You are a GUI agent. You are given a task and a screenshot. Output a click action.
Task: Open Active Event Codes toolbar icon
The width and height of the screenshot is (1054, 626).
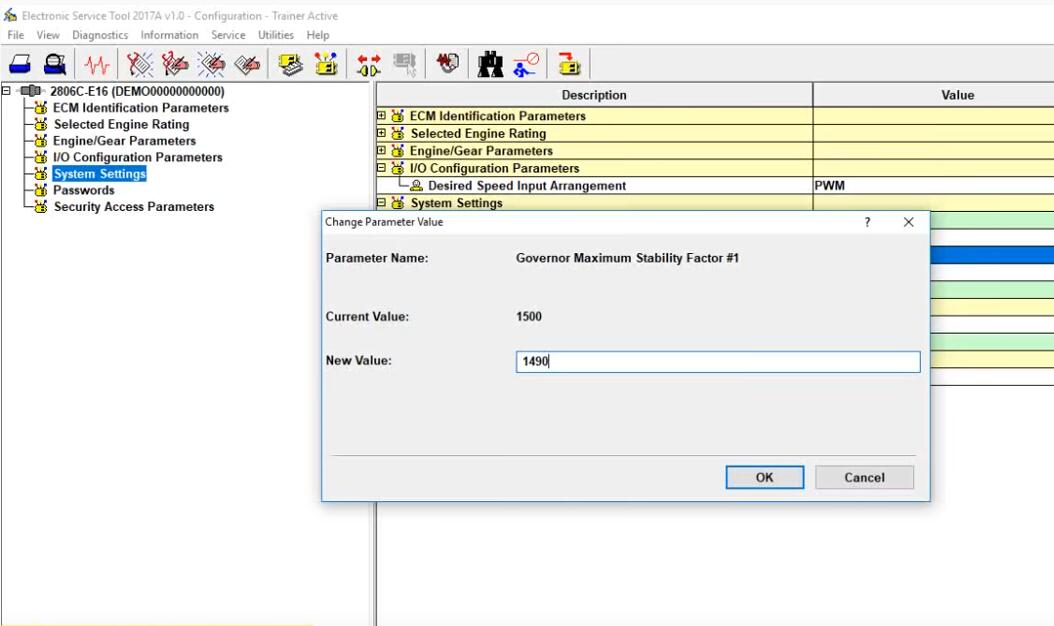(211, 65)
